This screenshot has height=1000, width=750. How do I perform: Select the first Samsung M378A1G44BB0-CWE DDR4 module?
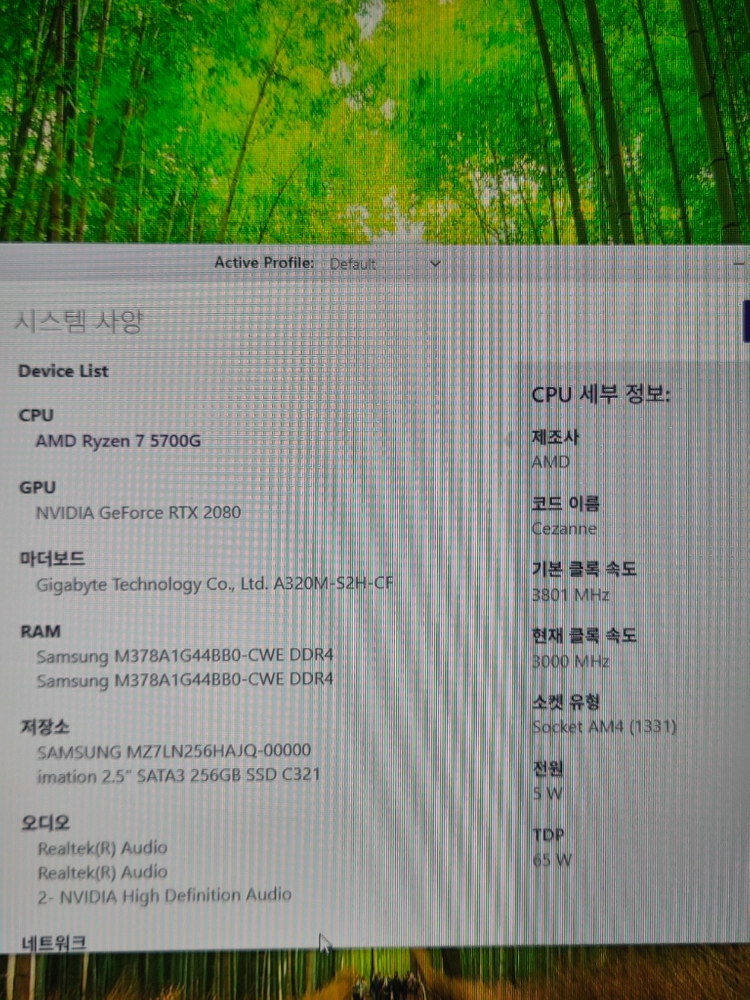(x=185, y=656)
